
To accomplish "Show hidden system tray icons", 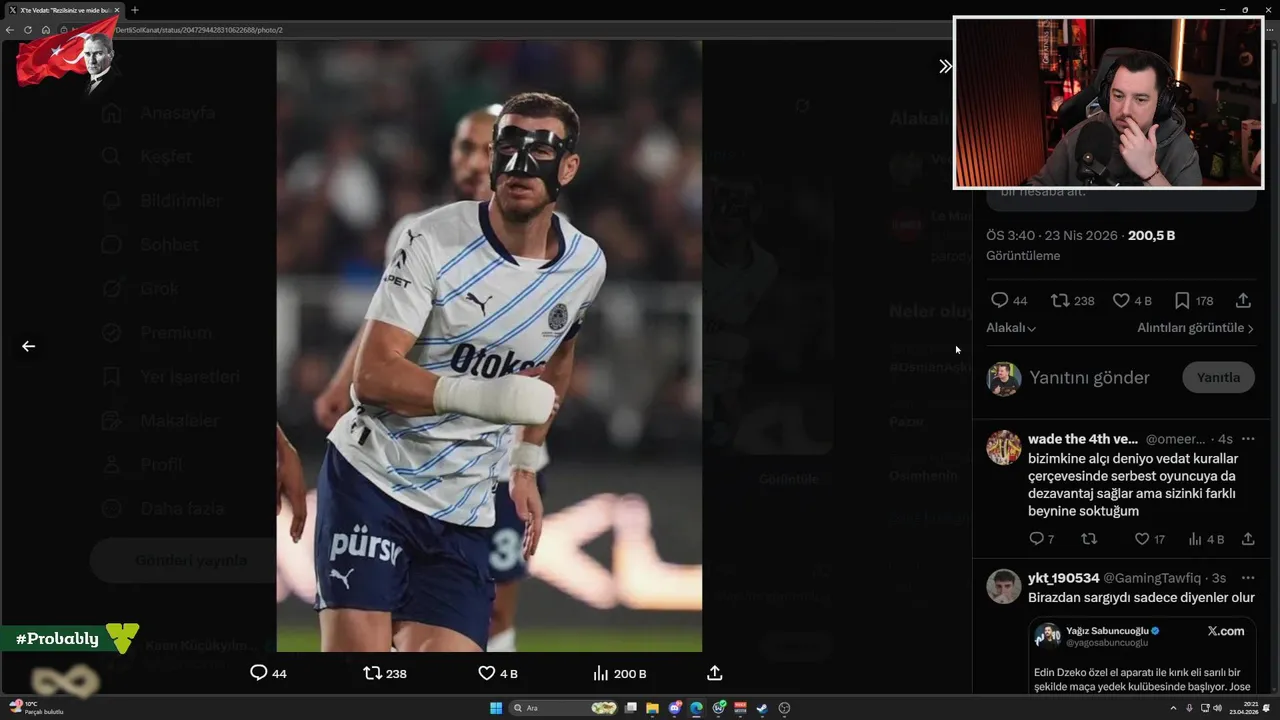I will (x=1172, y=708).
